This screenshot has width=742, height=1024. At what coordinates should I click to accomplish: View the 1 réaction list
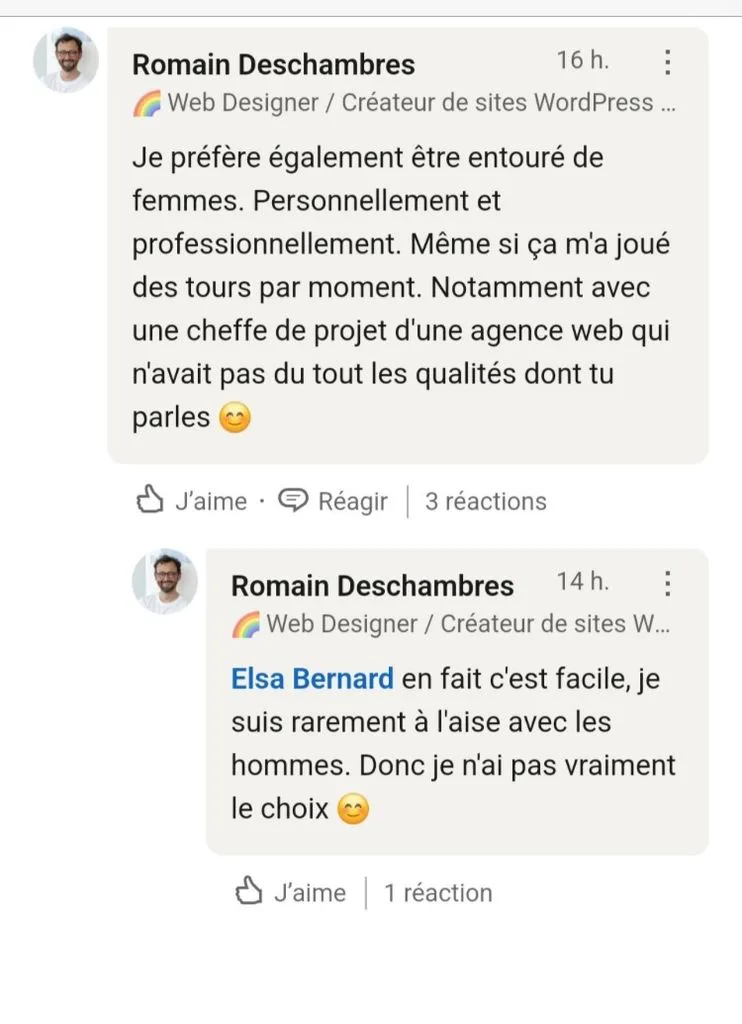point(438,893)
